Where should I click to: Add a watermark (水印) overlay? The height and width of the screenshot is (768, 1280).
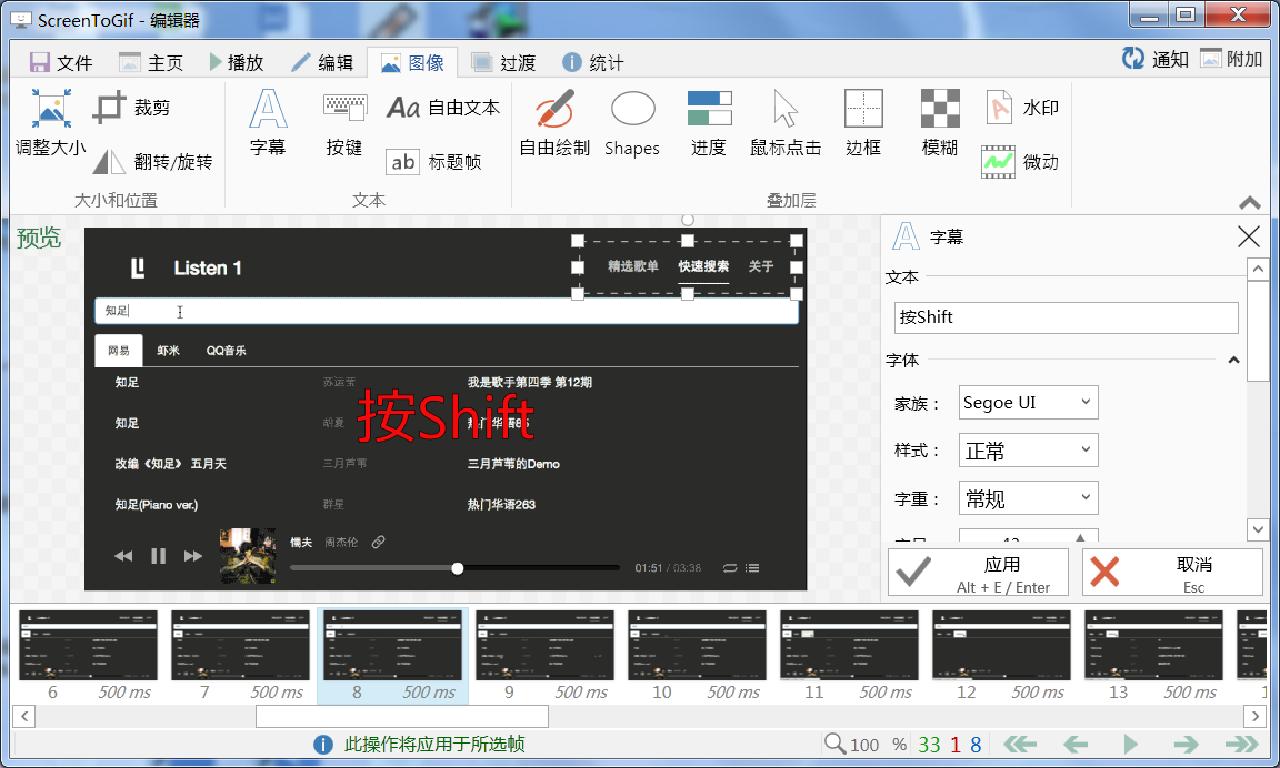tap(1015, 107)
